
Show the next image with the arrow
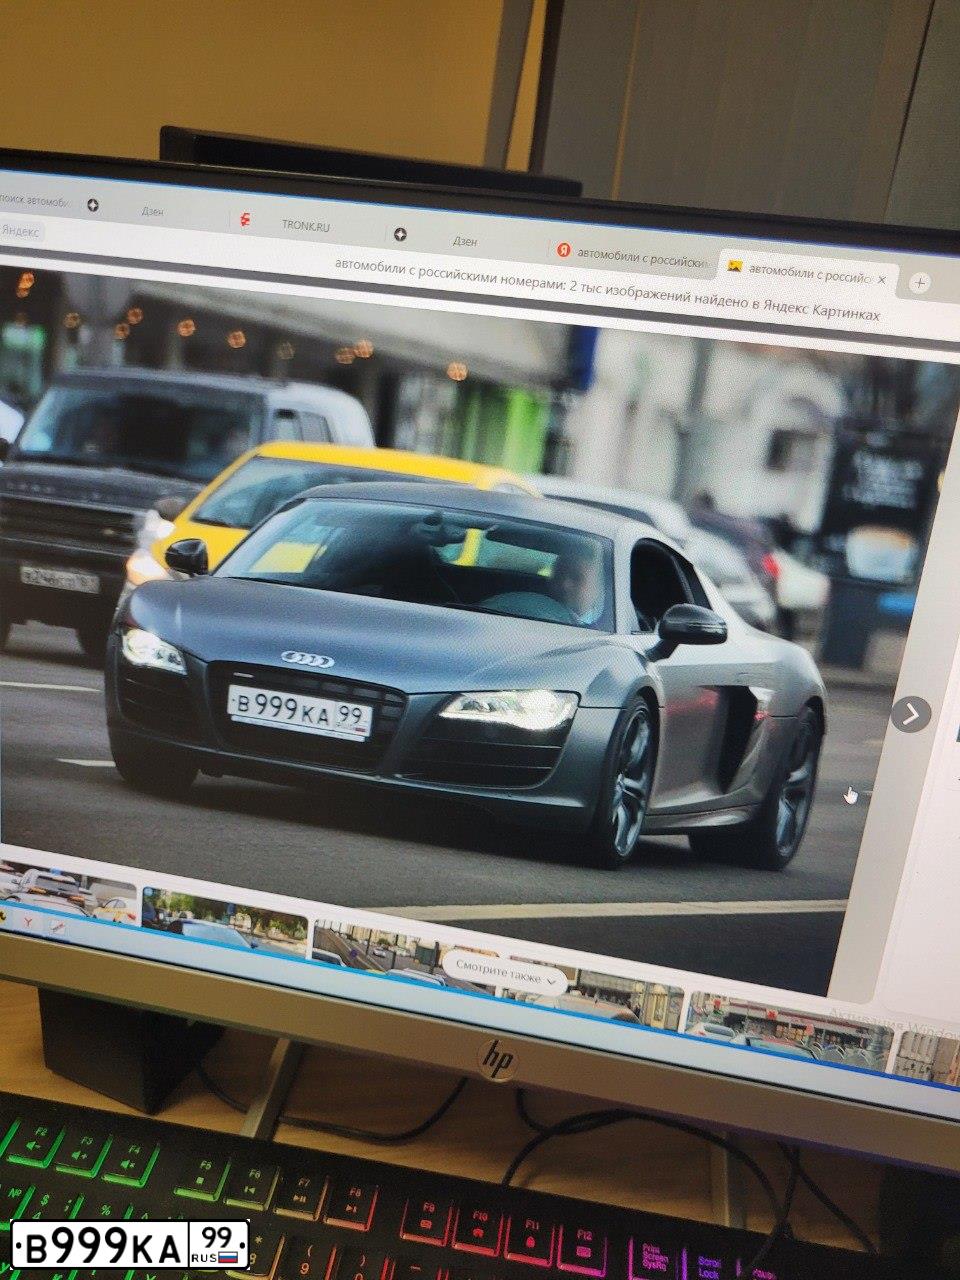[911, 714]
